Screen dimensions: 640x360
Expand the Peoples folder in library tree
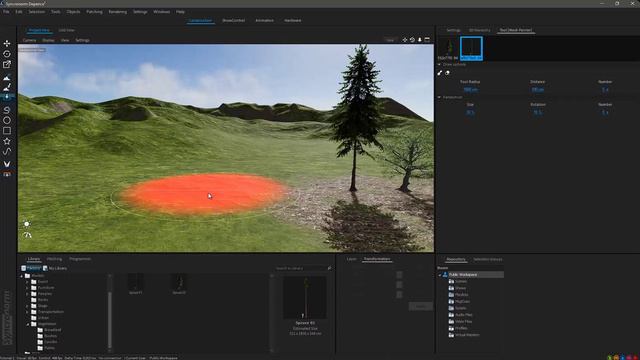(x=28, y=294)
